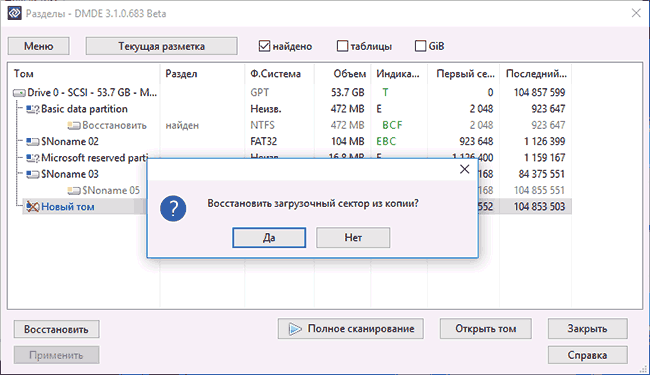Click the last sector value 104 853 503

click(539, 207)
